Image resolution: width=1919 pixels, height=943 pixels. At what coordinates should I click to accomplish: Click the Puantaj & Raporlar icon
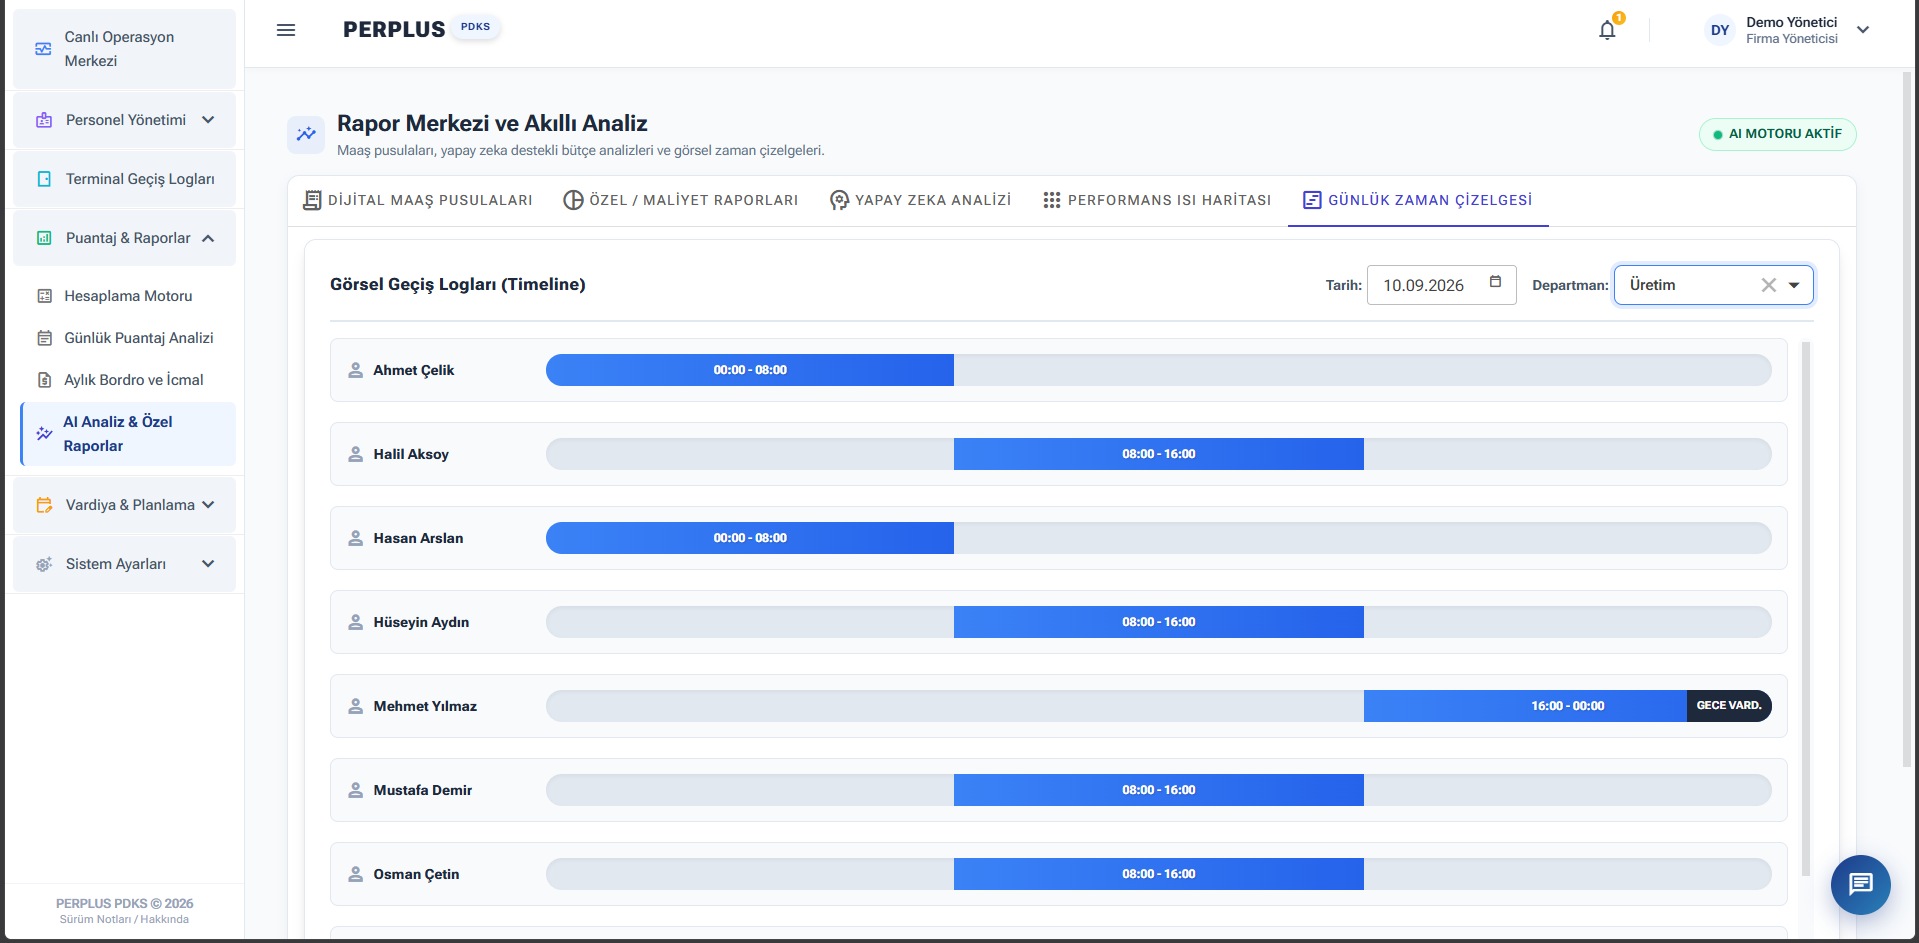(x=44, y=238)
